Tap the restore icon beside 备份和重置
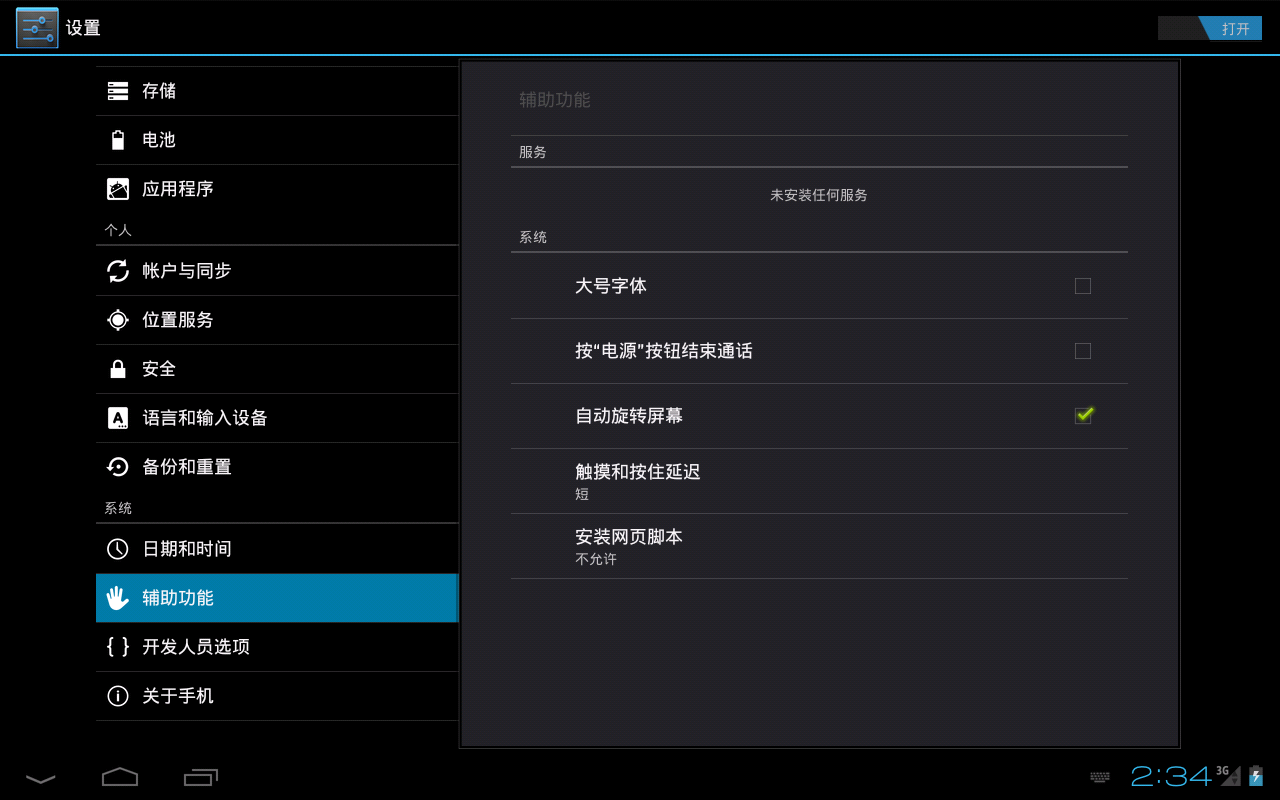The width and height of the screenshot is (1280, 800). coord(118,467)
